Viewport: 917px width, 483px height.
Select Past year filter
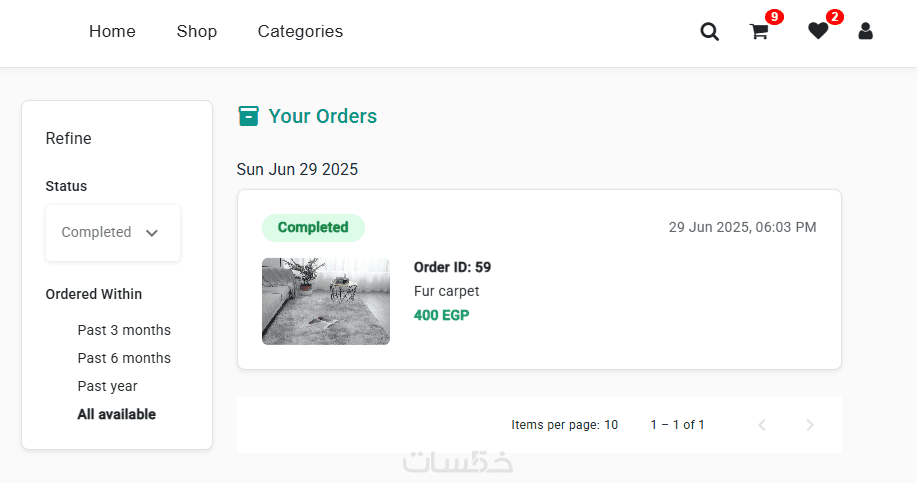point(108,386)
